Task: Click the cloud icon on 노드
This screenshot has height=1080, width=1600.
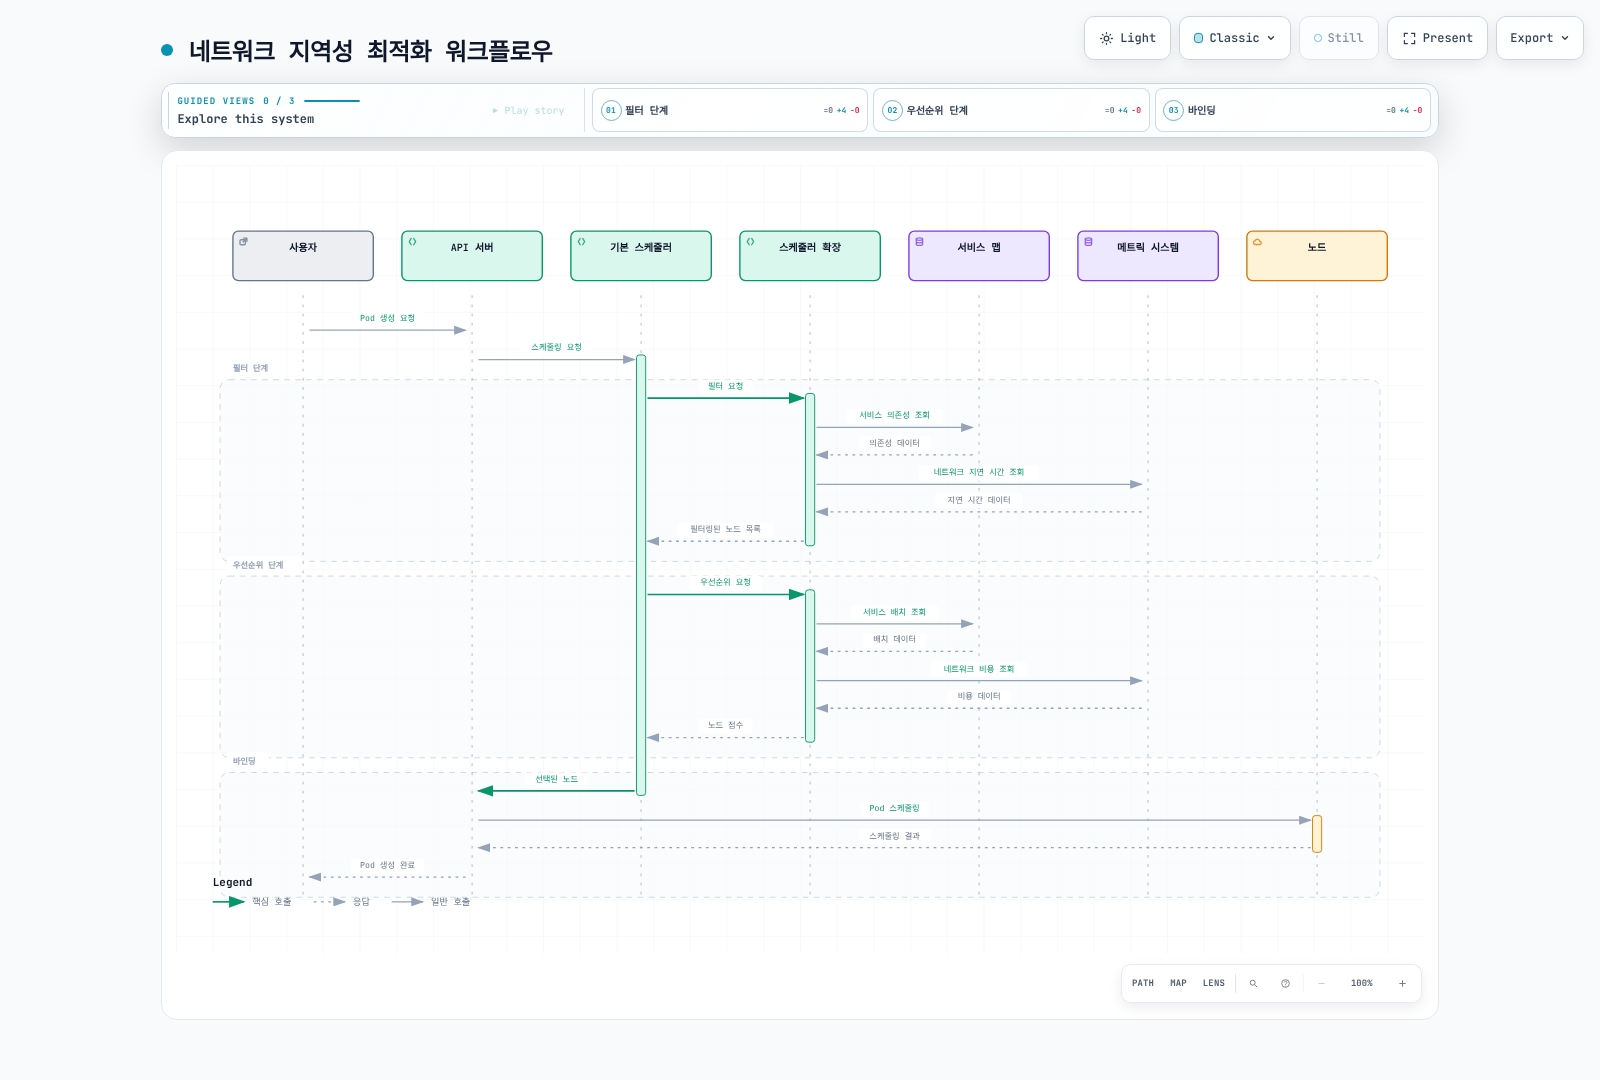Action: 1257,242
